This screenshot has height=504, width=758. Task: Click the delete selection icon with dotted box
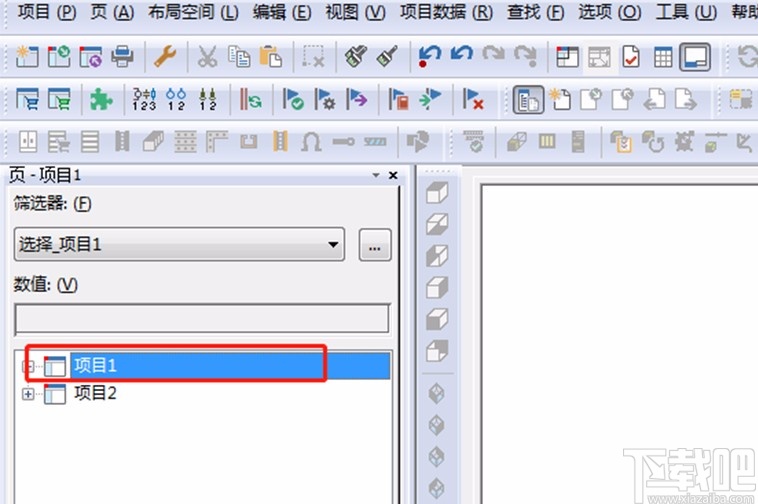313,57
